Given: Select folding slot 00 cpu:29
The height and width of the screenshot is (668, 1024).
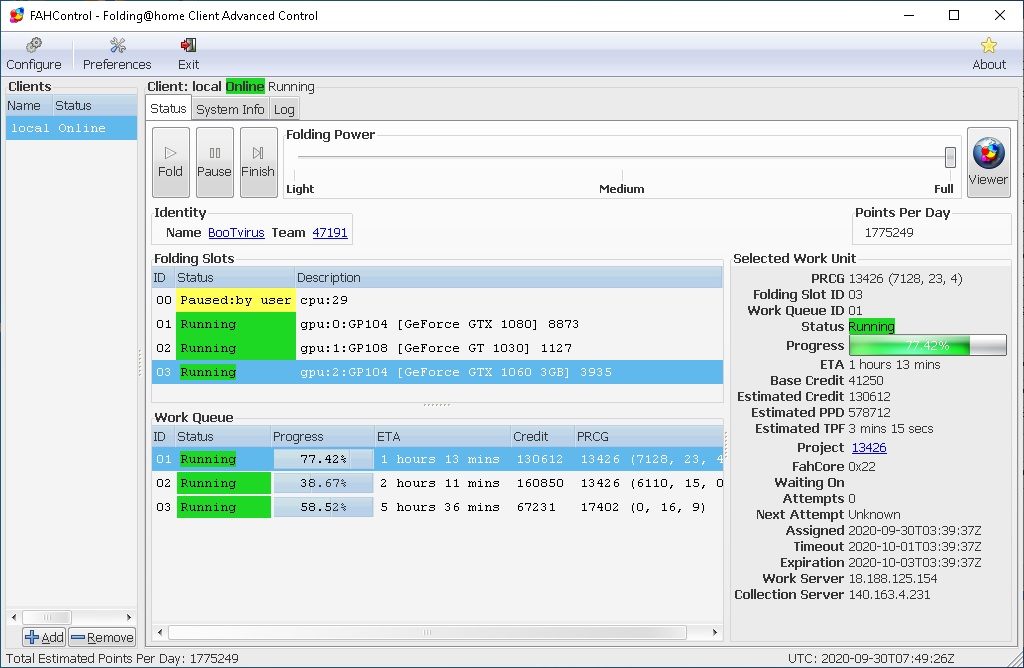Looking at the screenshot, I should [437, 300].
